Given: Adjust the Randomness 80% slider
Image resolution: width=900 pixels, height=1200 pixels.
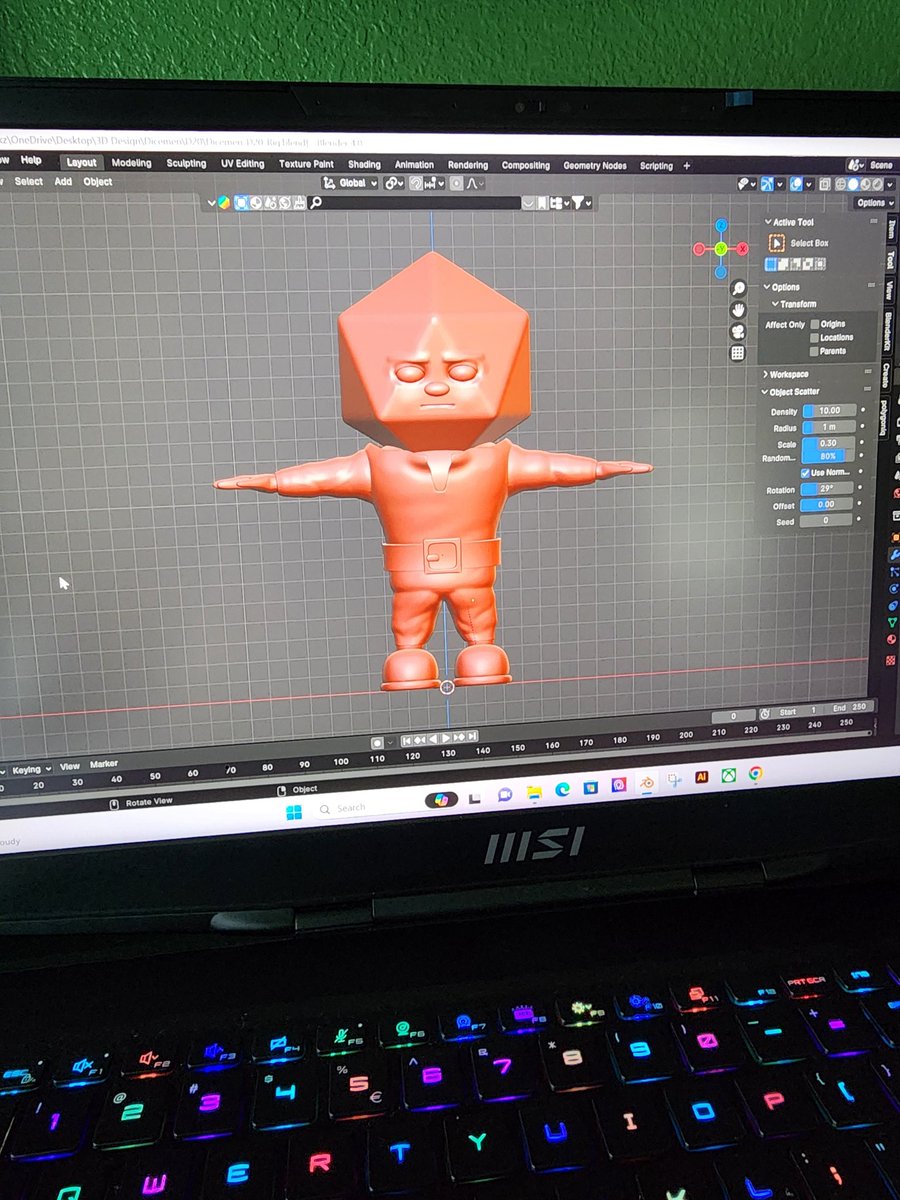Looking at the screenshot, I should 829,456.
